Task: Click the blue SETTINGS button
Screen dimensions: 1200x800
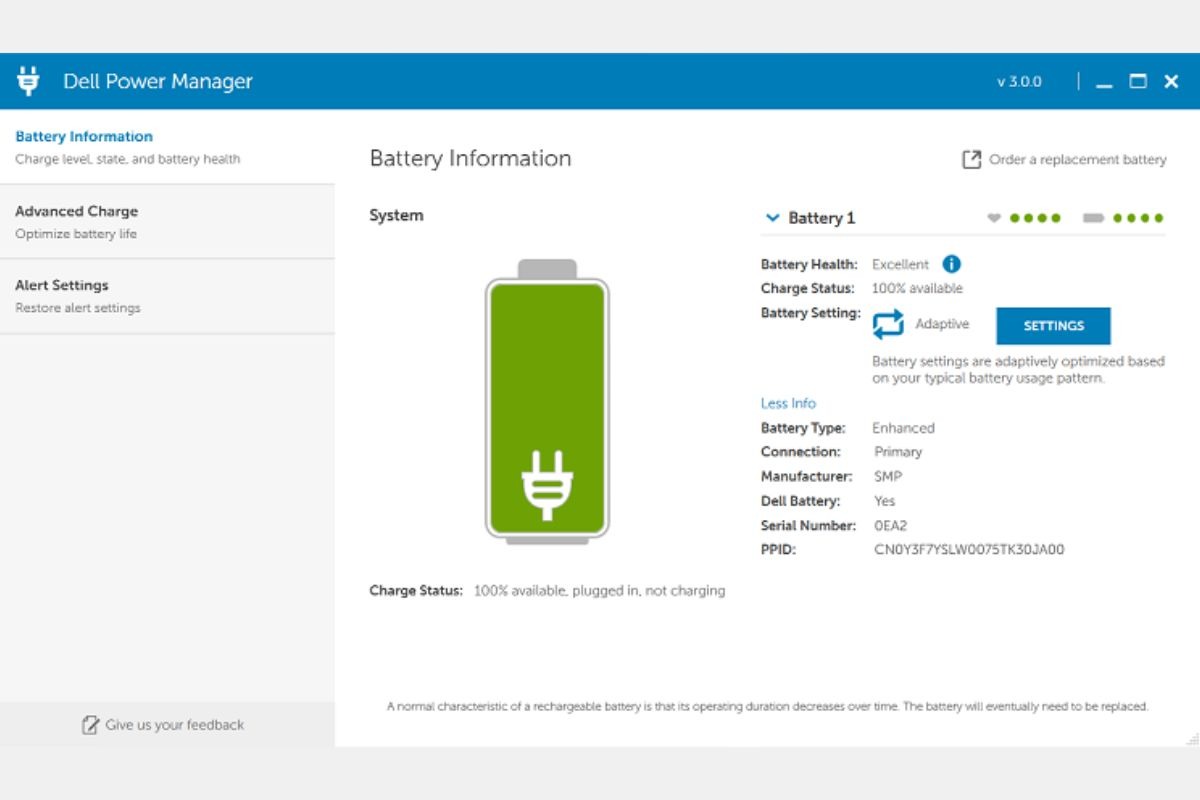Action: (1053, 326)
